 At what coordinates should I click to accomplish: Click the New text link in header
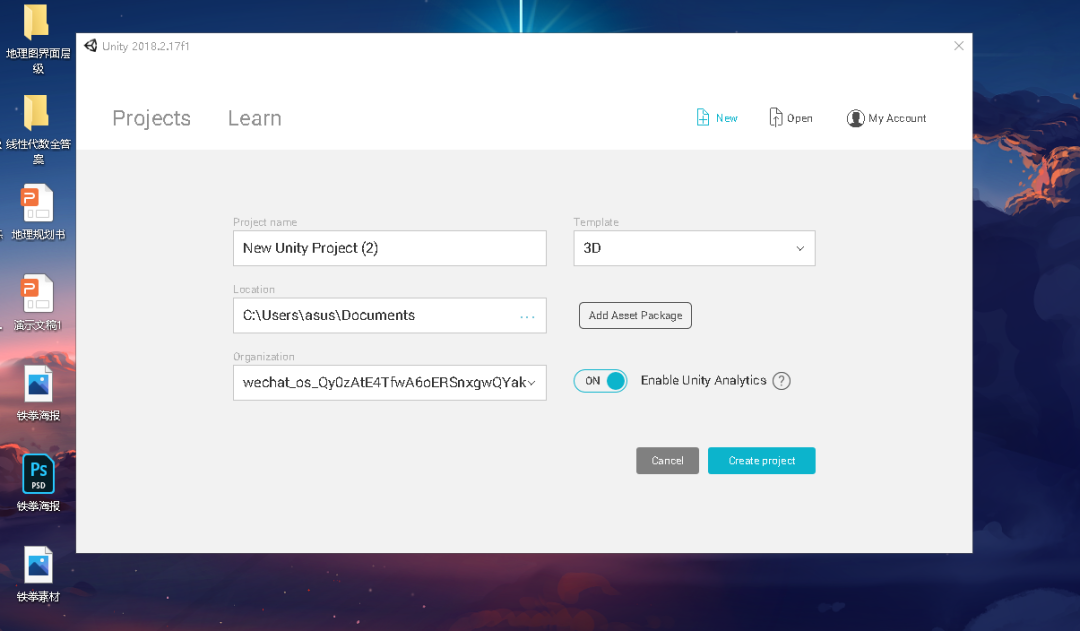click(x=727, y=118)
